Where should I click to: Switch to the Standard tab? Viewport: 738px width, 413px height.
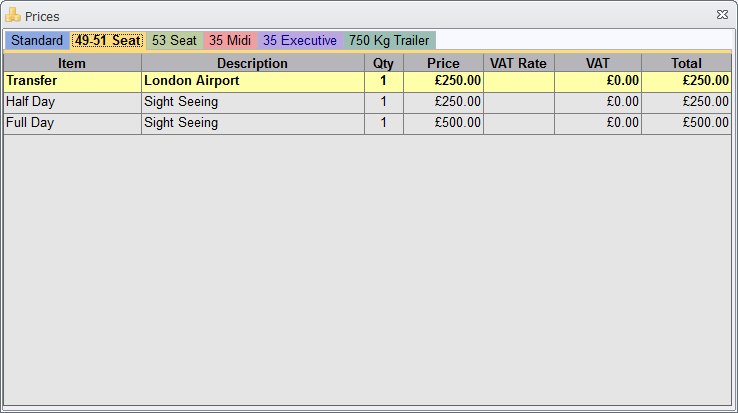click(x=37, y=40)
